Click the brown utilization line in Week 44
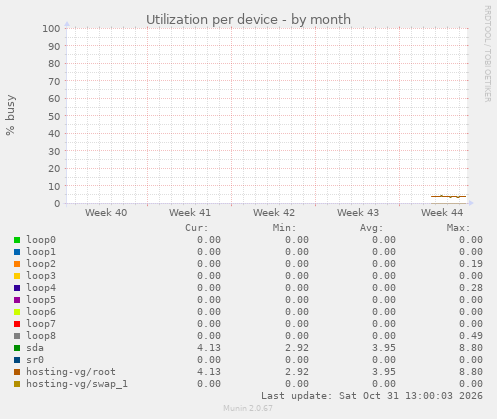Viewport: 497px width, 419px height. [x=448, y=196]
